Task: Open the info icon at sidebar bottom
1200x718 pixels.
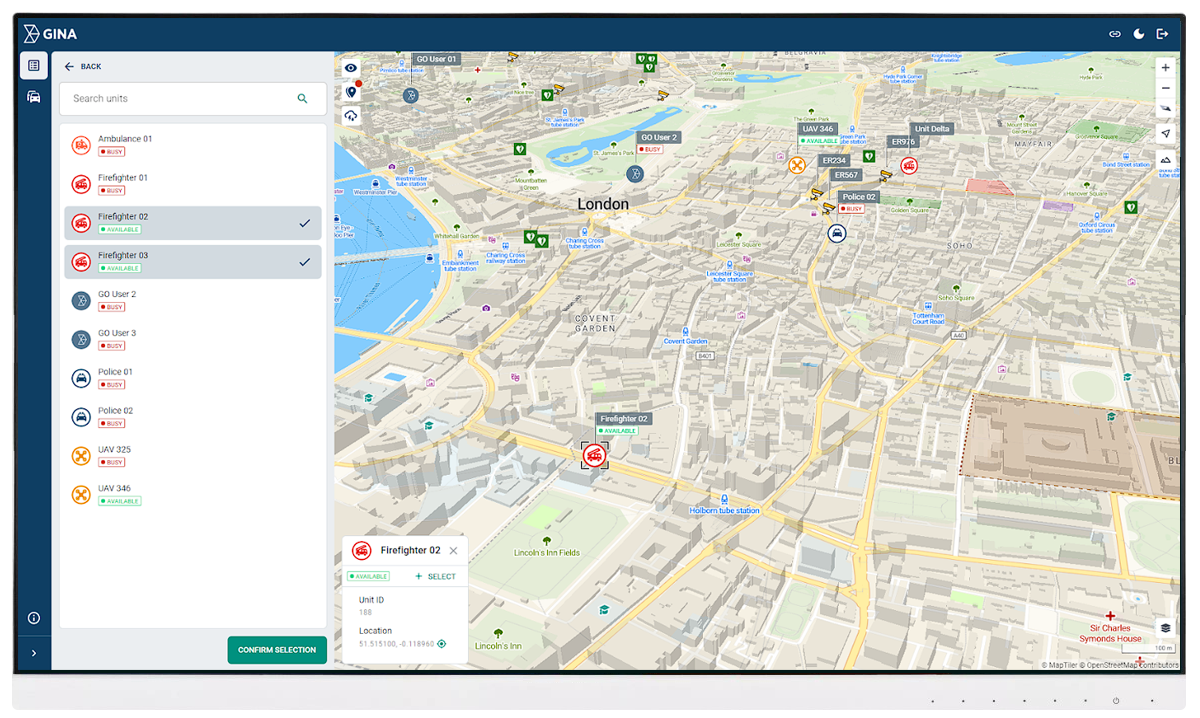Action: pyautogui.click(x=34, y=618)
